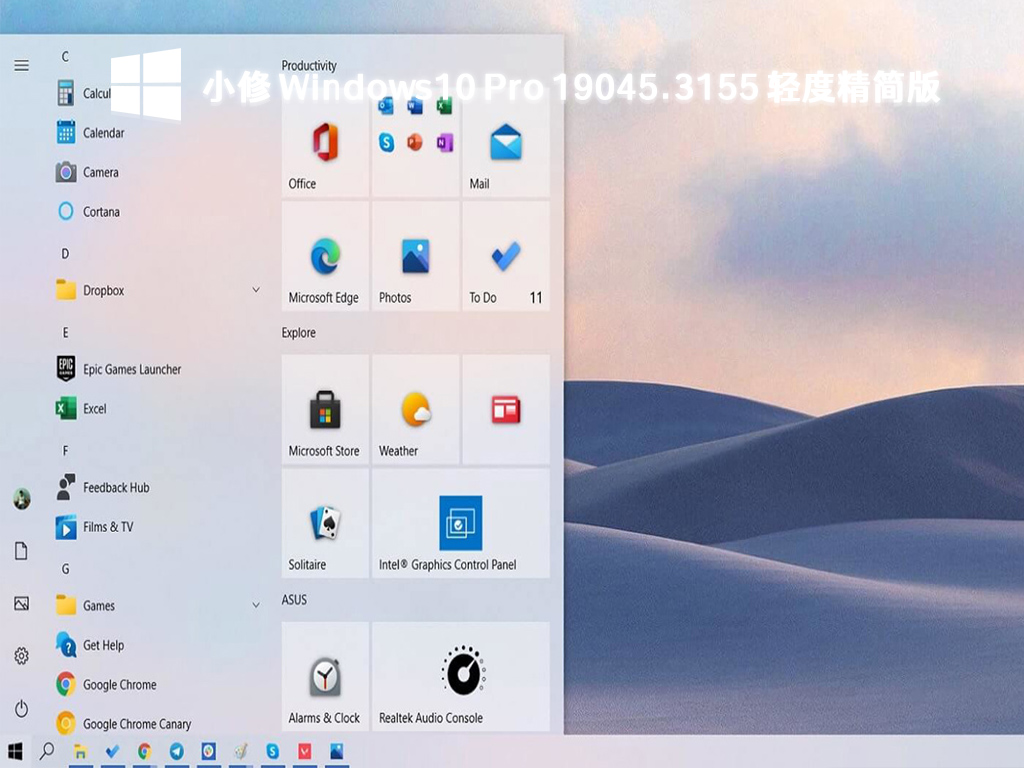This screenshot has height=768, width=1024.
Task: Open Epic Games Launcher from the app list
Action: pos(131,369)
